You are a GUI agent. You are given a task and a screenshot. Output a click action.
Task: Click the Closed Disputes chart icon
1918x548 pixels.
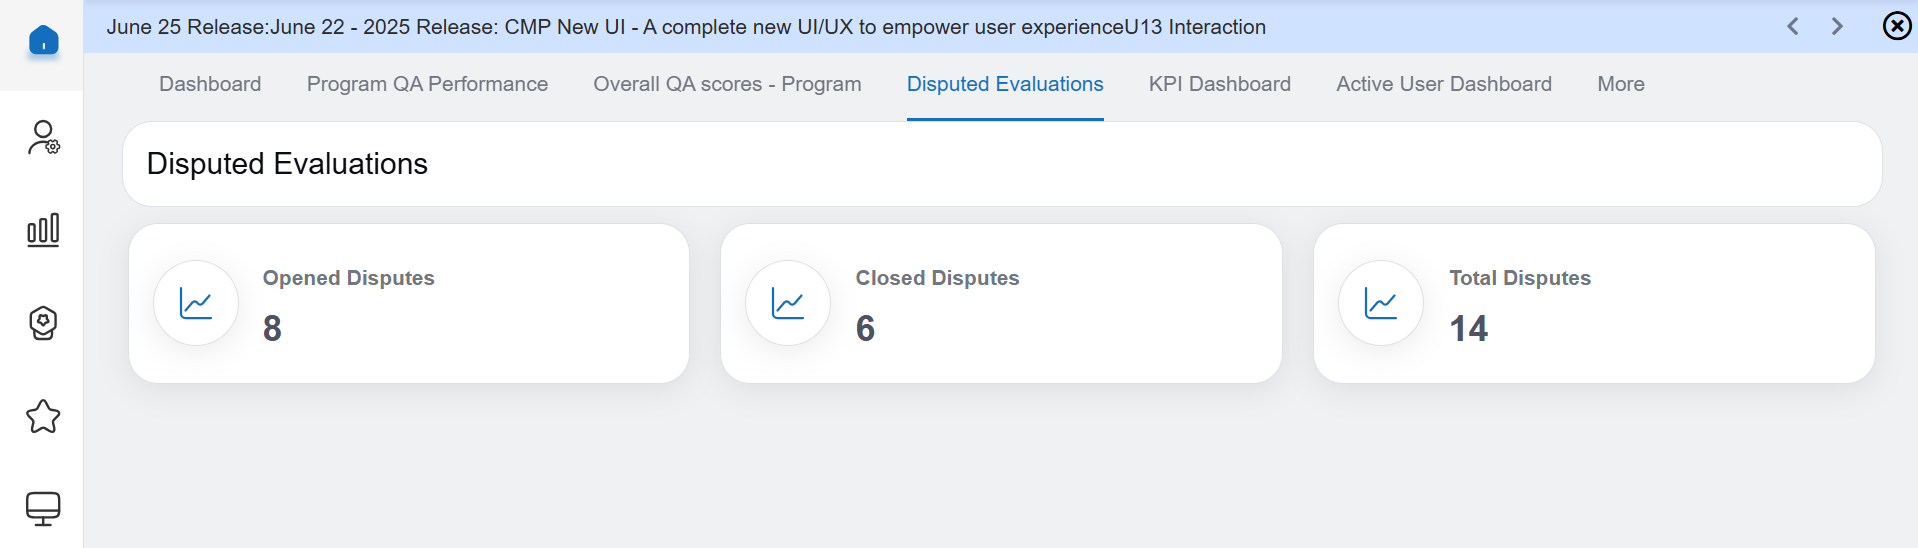click(788, 303)
